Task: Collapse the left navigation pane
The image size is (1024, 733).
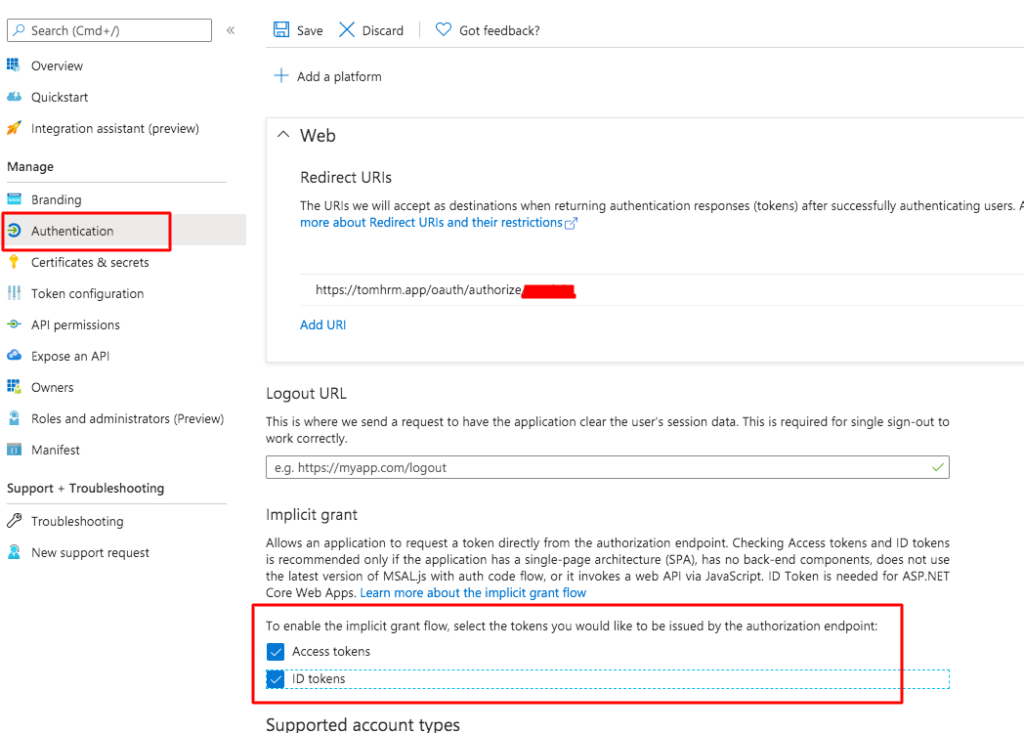Action: (x=230, y=30)
